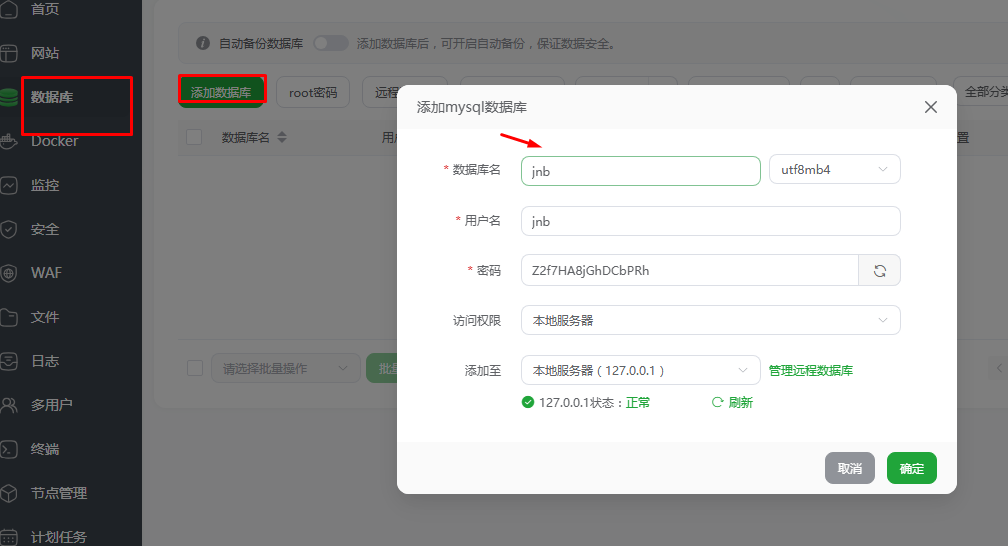Click the 文件 folder icon in sidebar
The width and height of the screenshot is (1008, 546).
(x=9, y=317)
